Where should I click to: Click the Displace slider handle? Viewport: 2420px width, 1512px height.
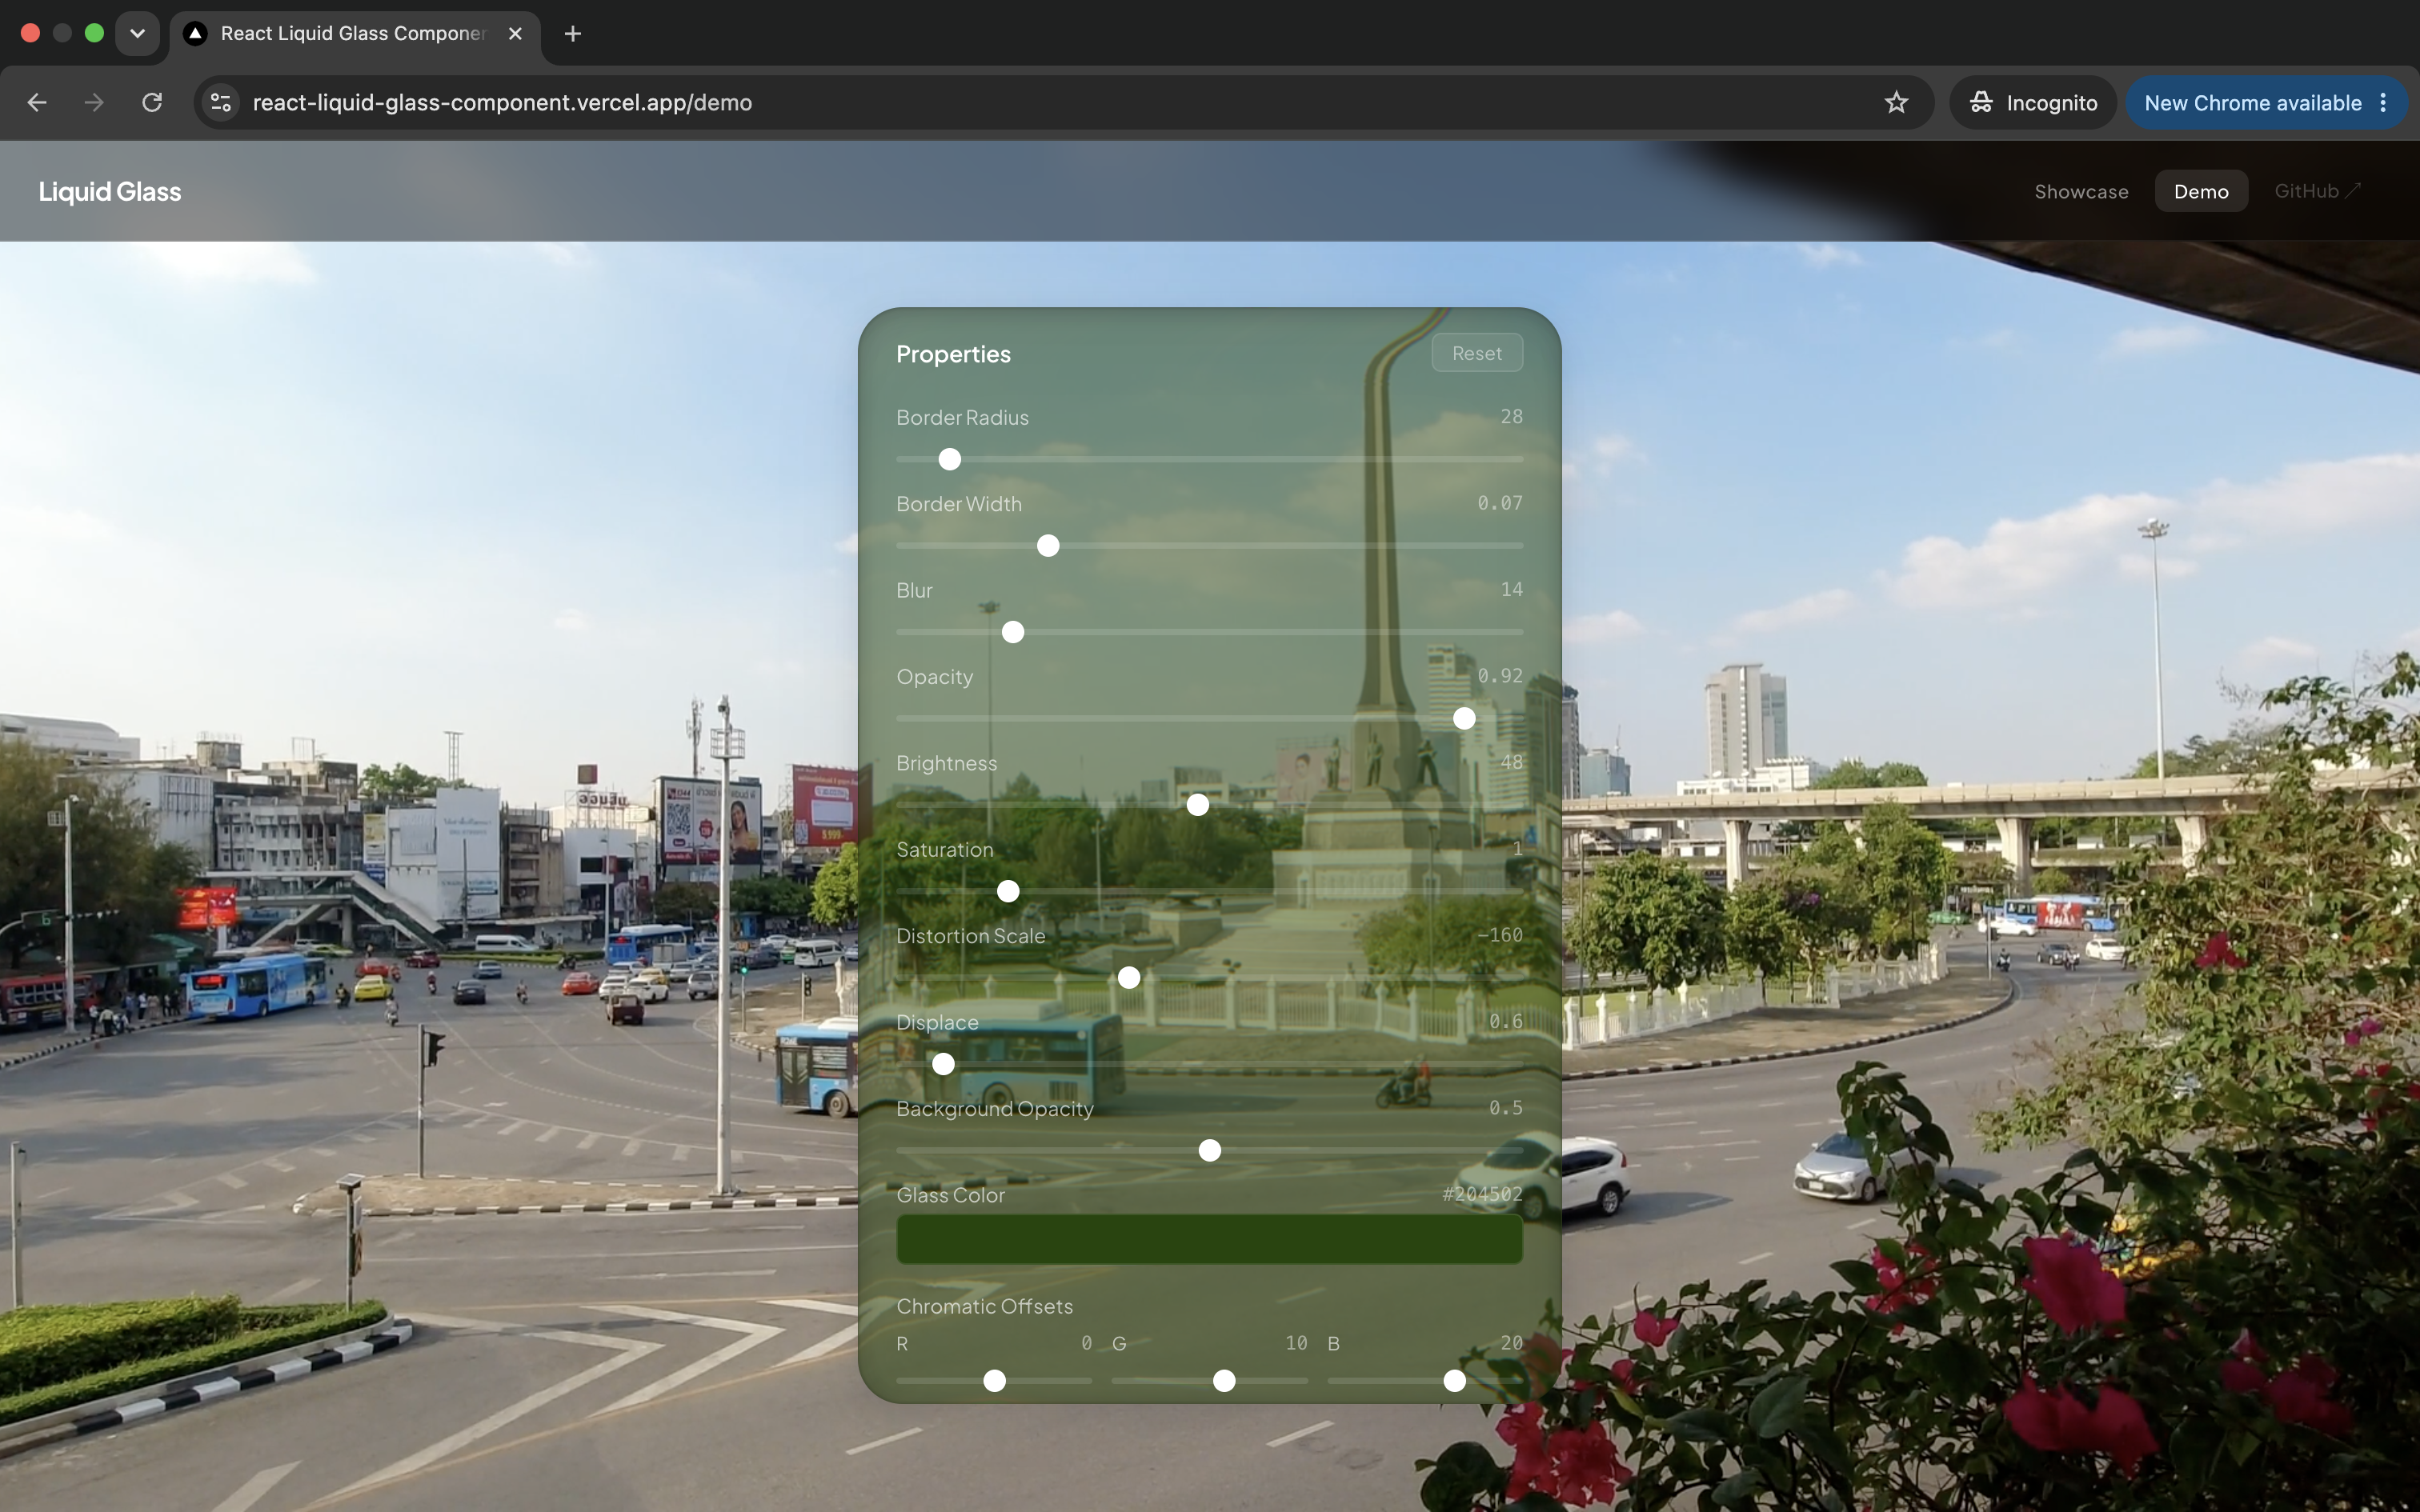pyautogui.click(x=943, y=1064)
